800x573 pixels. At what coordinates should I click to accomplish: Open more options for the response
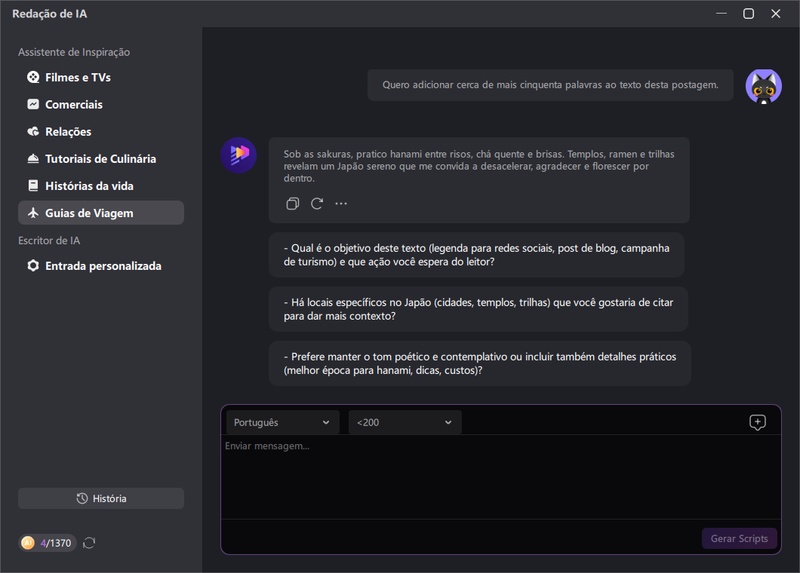tap(341, 203)
